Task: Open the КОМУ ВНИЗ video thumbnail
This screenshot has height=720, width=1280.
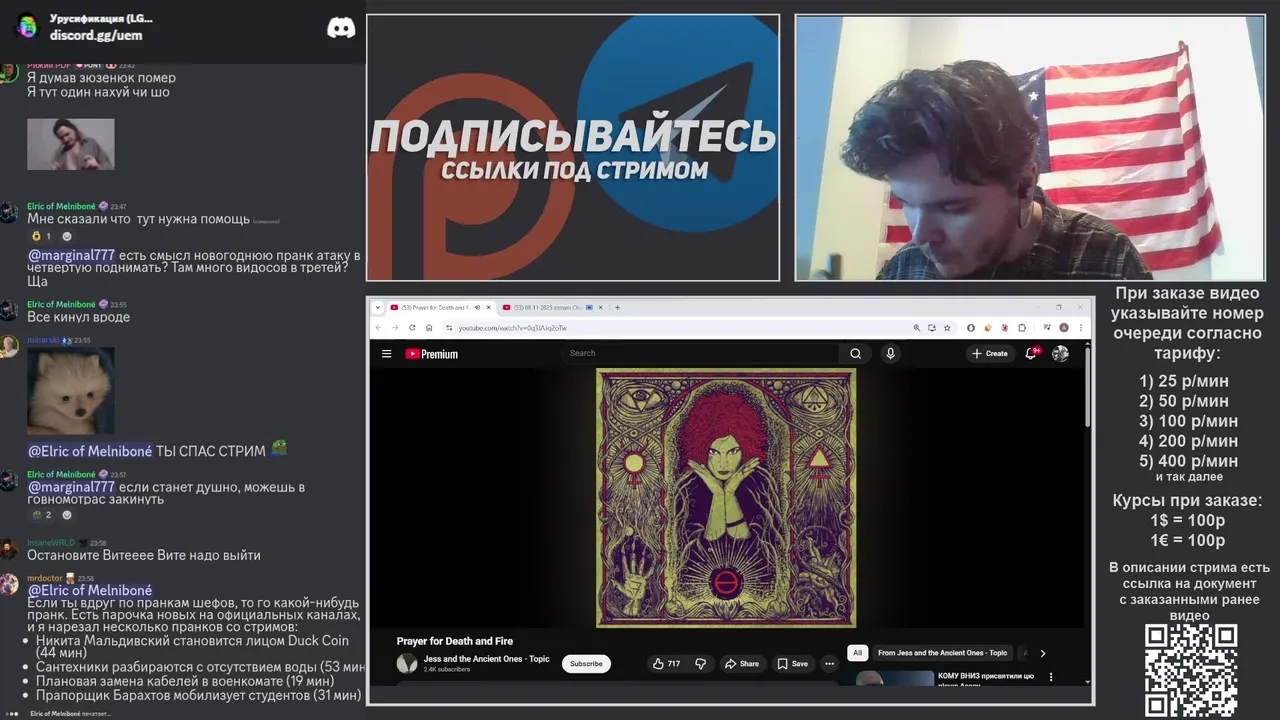Action: [x=894, y=677]
